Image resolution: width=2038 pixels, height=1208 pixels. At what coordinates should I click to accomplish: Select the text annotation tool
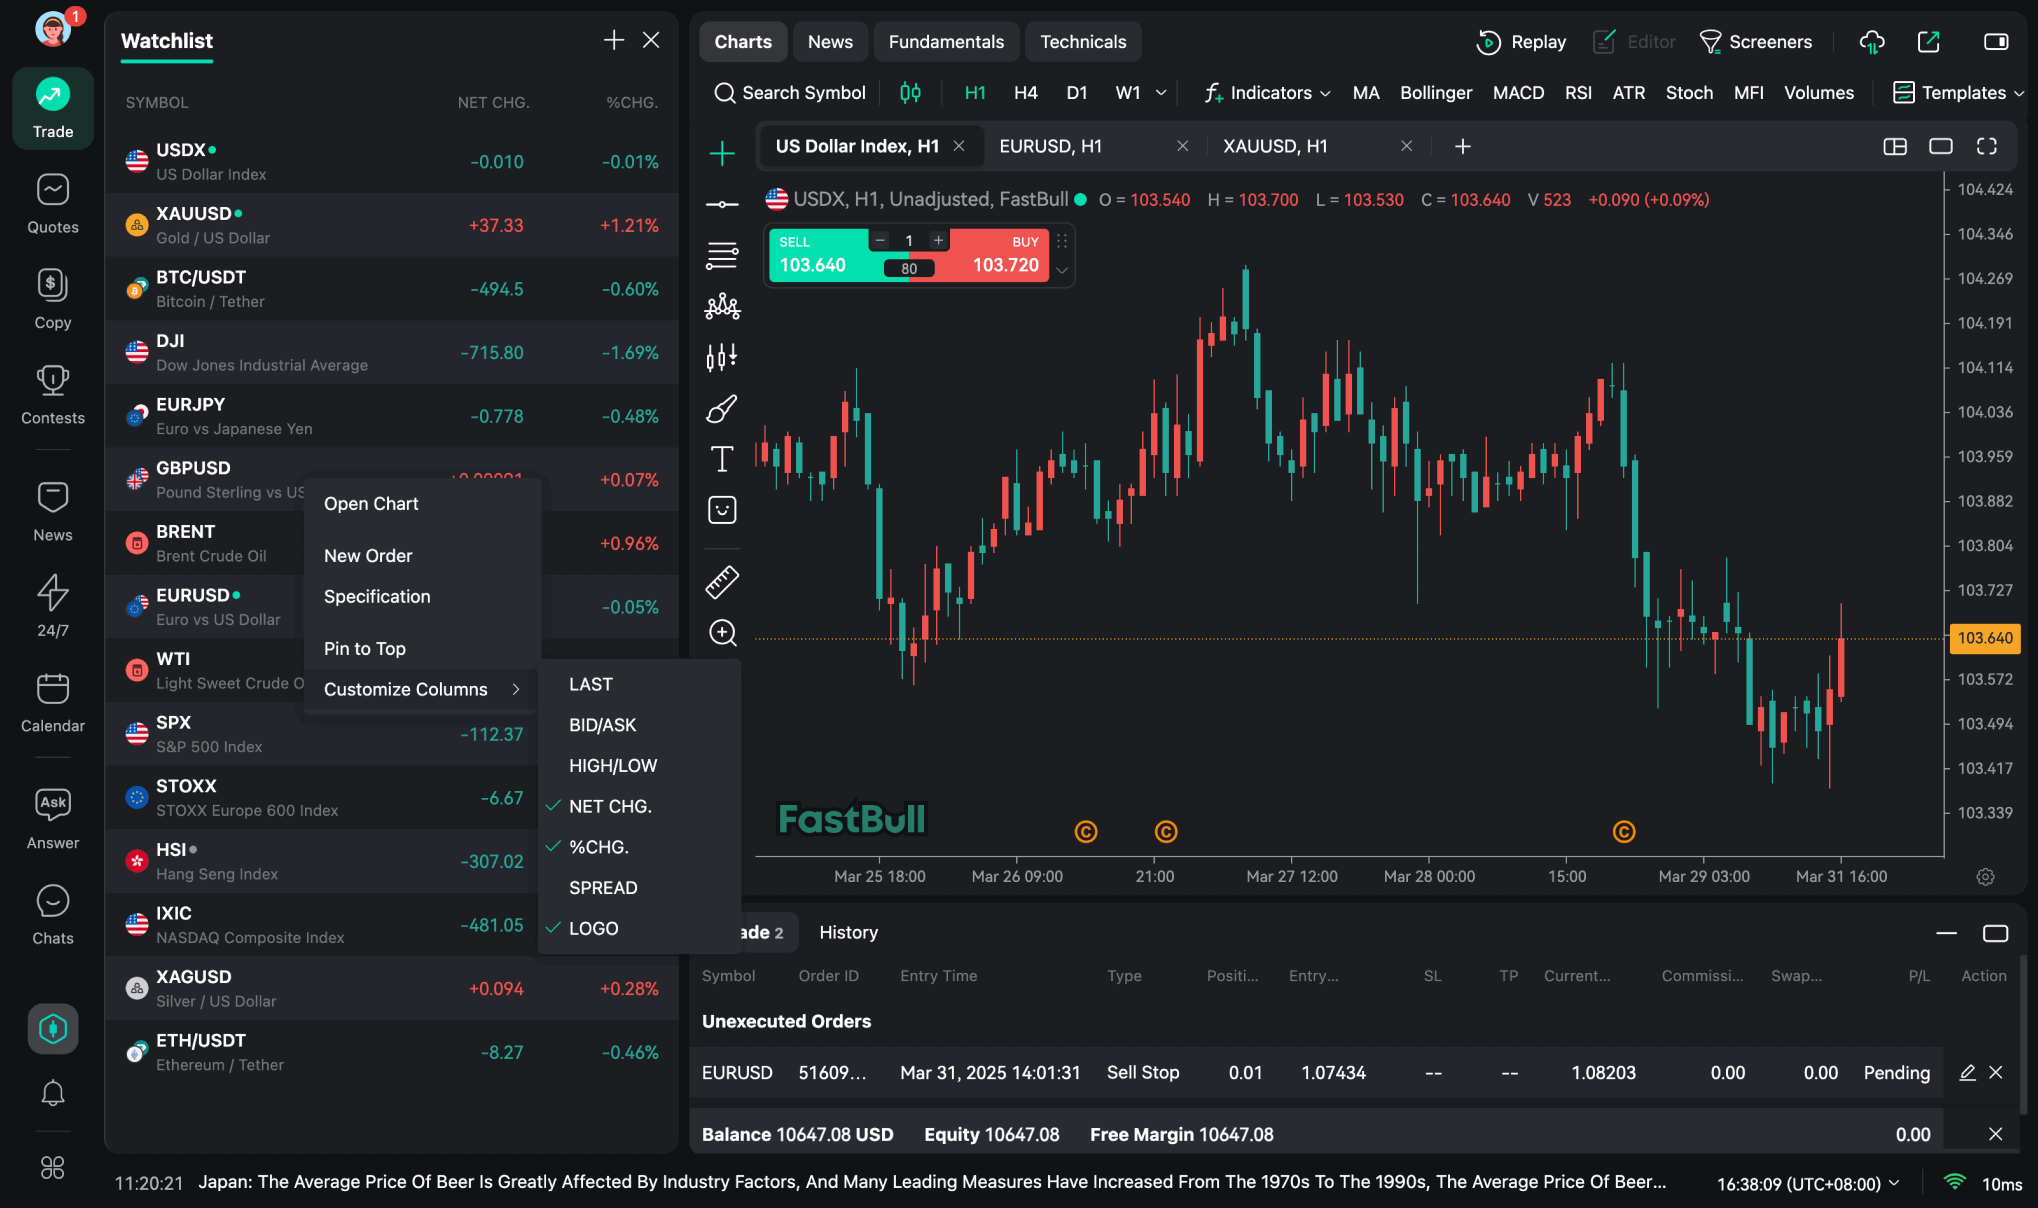coord(721,459)
